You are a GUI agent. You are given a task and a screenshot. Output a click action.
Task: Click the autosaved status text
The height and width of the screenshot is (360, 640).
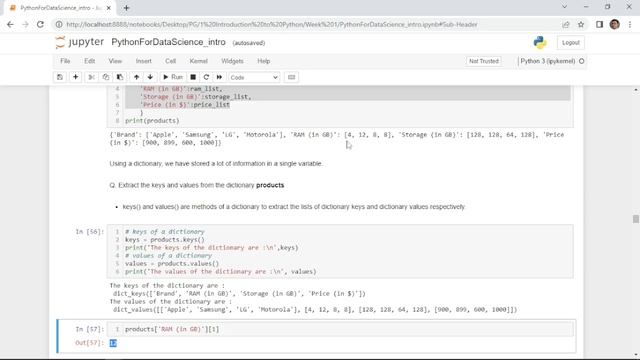[249, 43]
